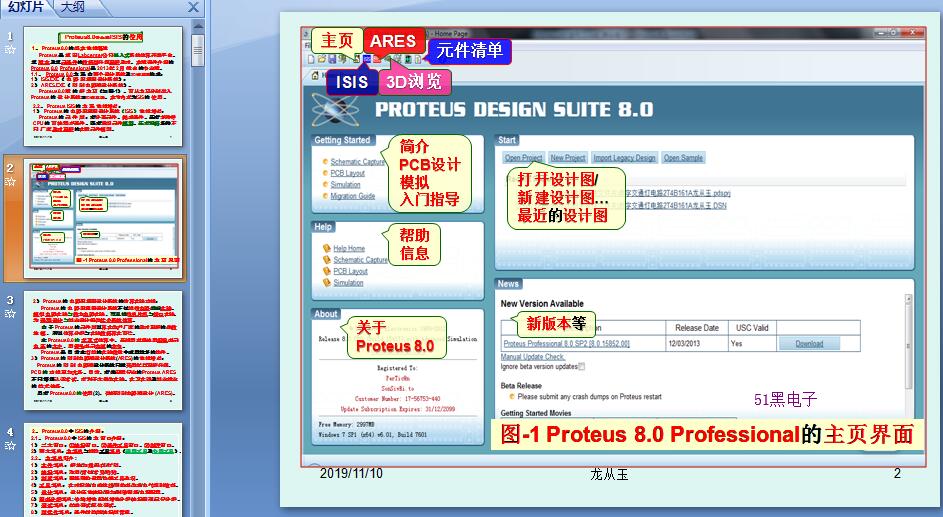The width and height of the screenshot is (943, 517).
Task: Click the News panel scroll-up arrow
Action: 908,299
